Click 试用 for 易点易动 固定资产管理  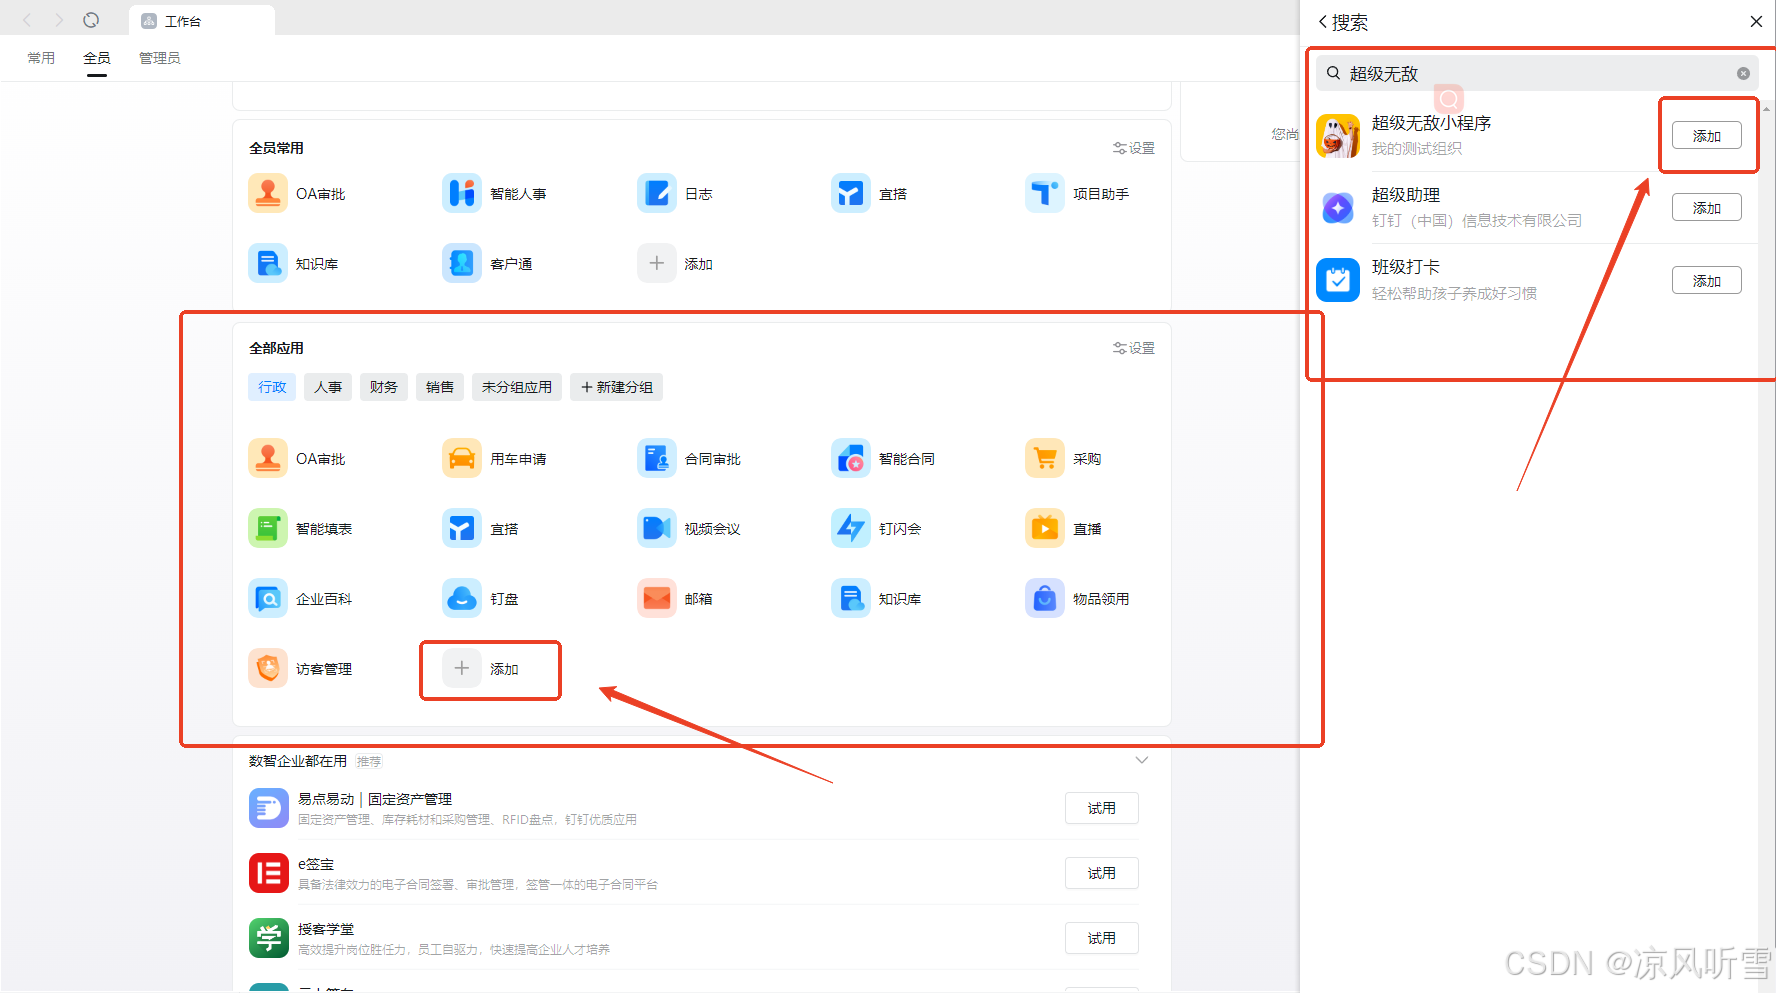(1102, 808)
